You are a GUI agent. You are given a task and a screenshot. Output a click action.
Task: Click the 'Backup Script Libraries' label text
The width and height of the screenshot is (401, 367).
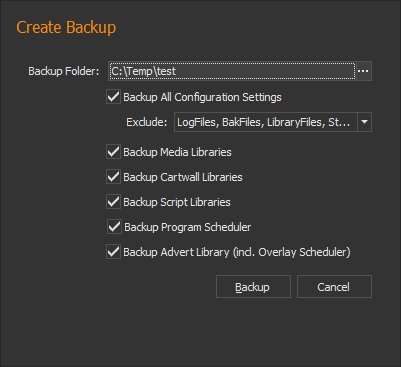(177, 202)
